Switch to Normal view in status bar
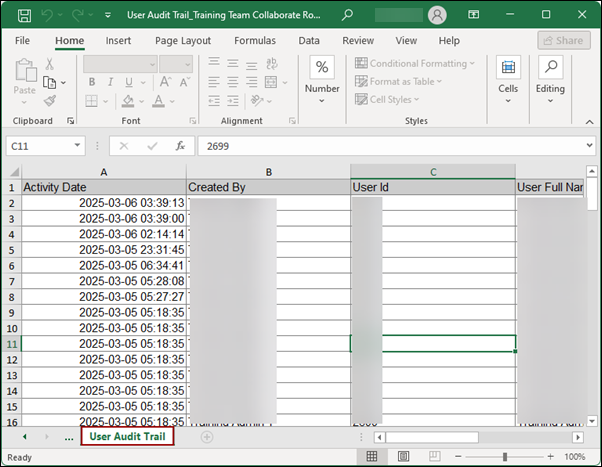Viewport: 602px width, 467px height. (372, 457)
